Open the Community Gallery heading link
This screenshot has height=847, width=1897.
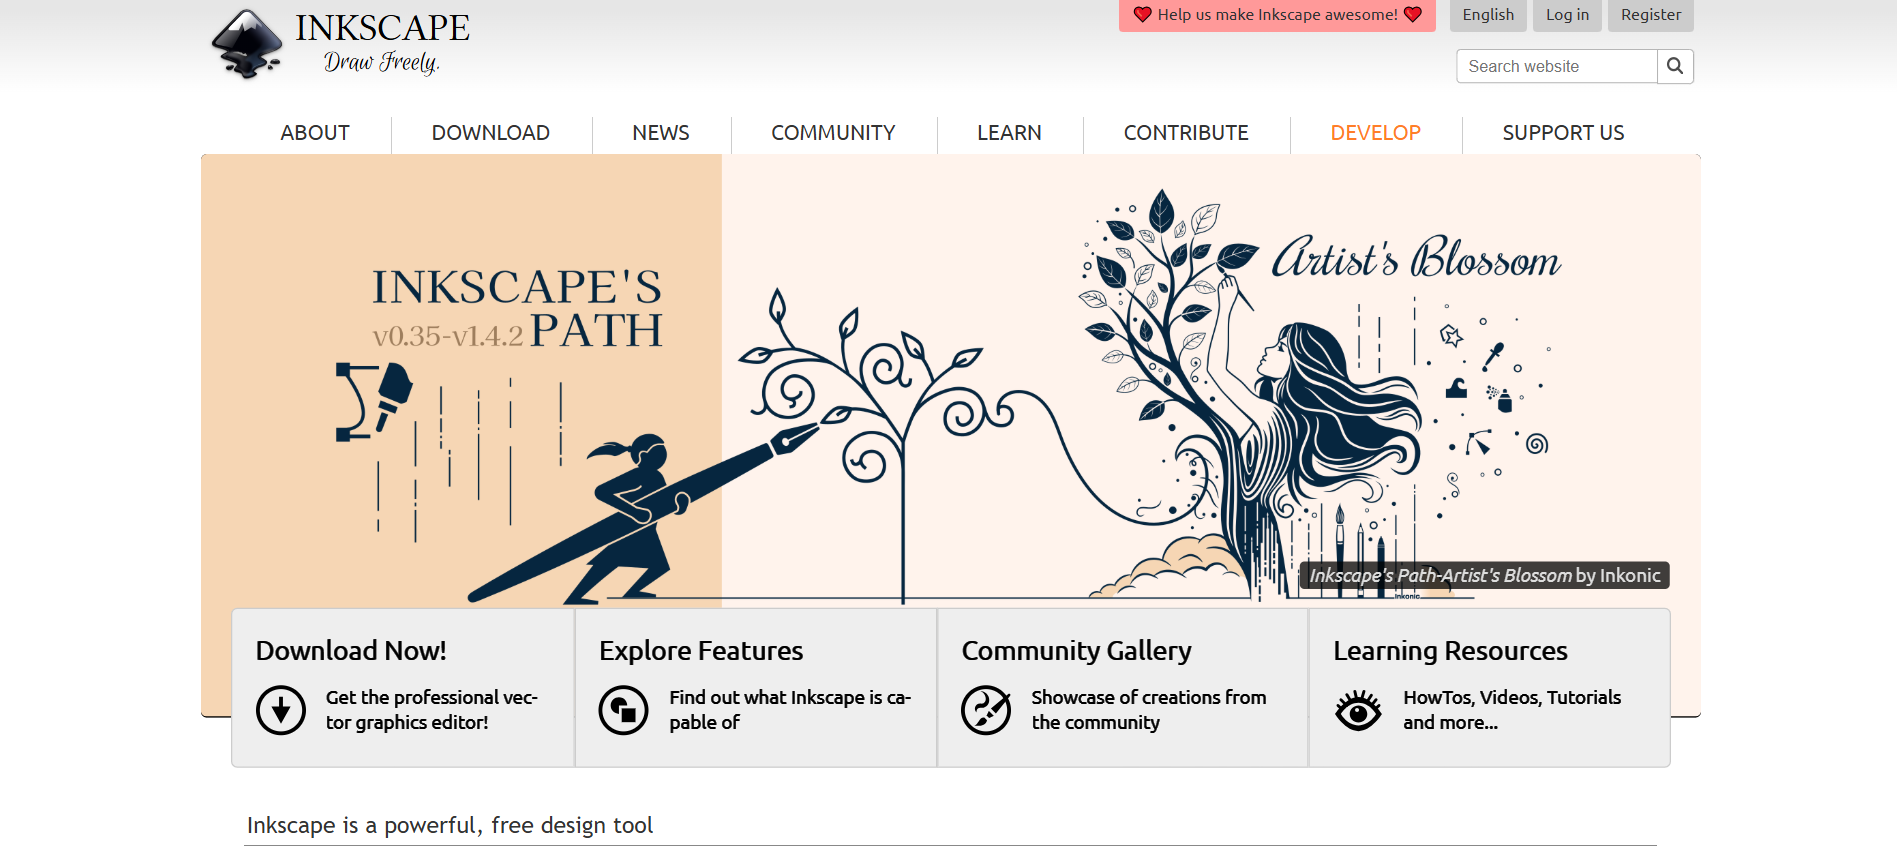[x=1076, y=651]
